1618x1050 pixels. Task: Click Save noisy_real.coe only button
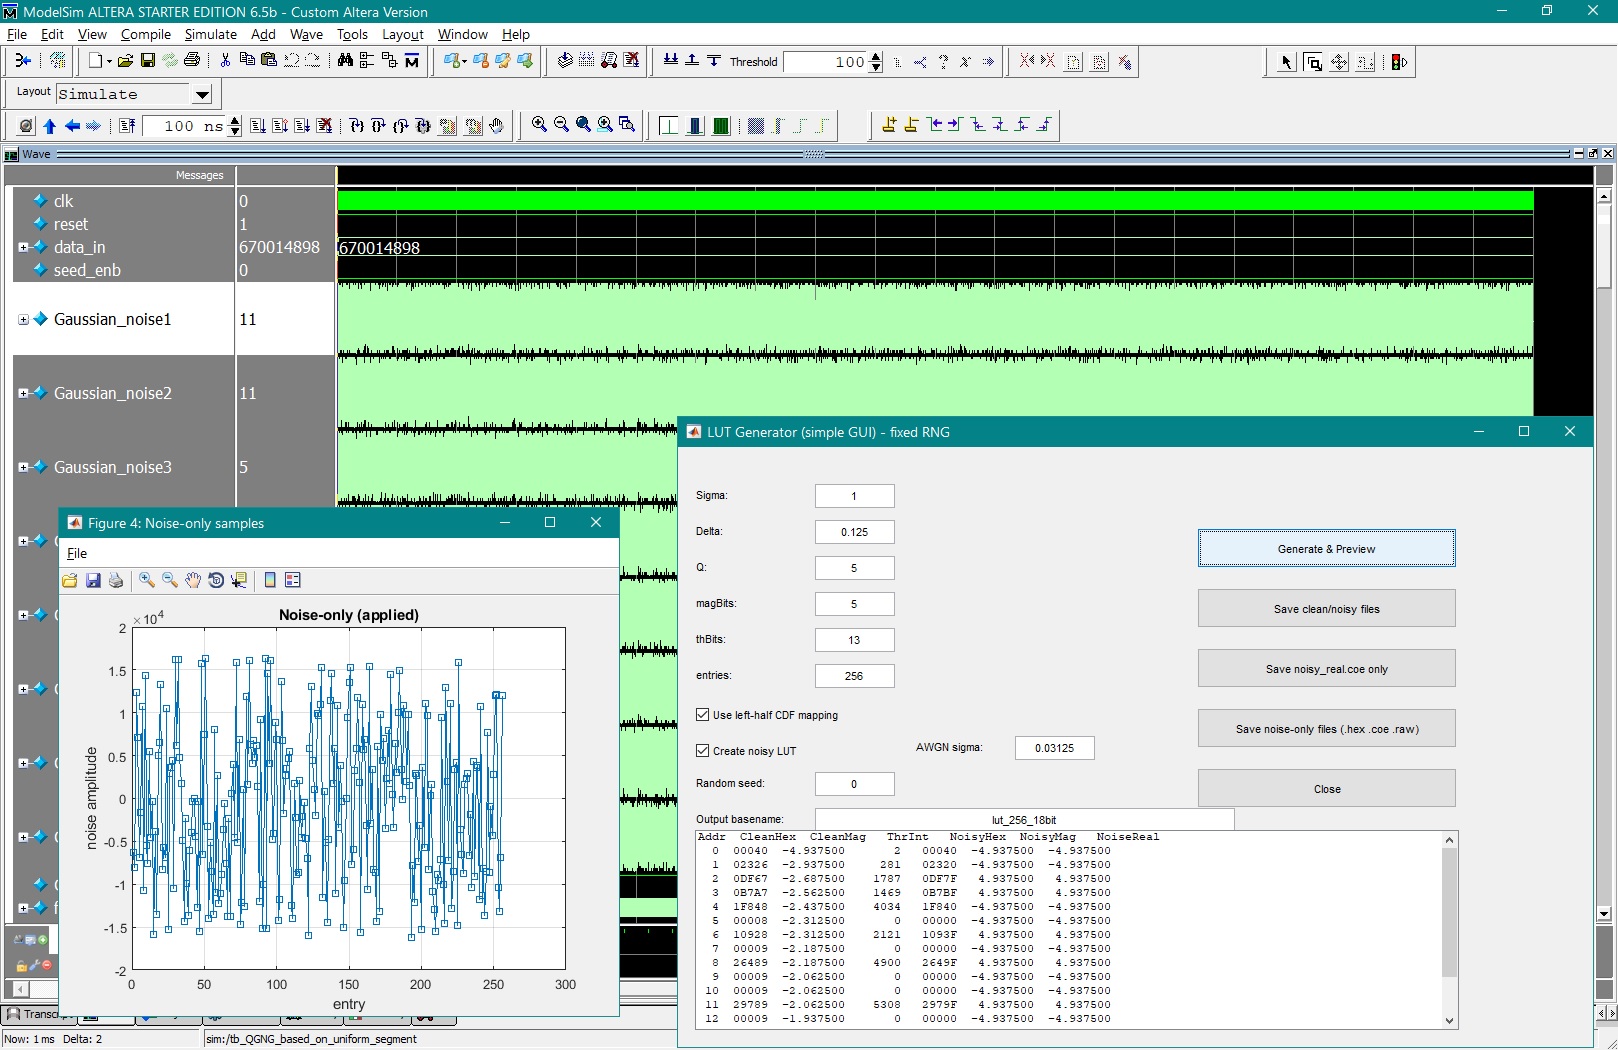click(1326, 669)
